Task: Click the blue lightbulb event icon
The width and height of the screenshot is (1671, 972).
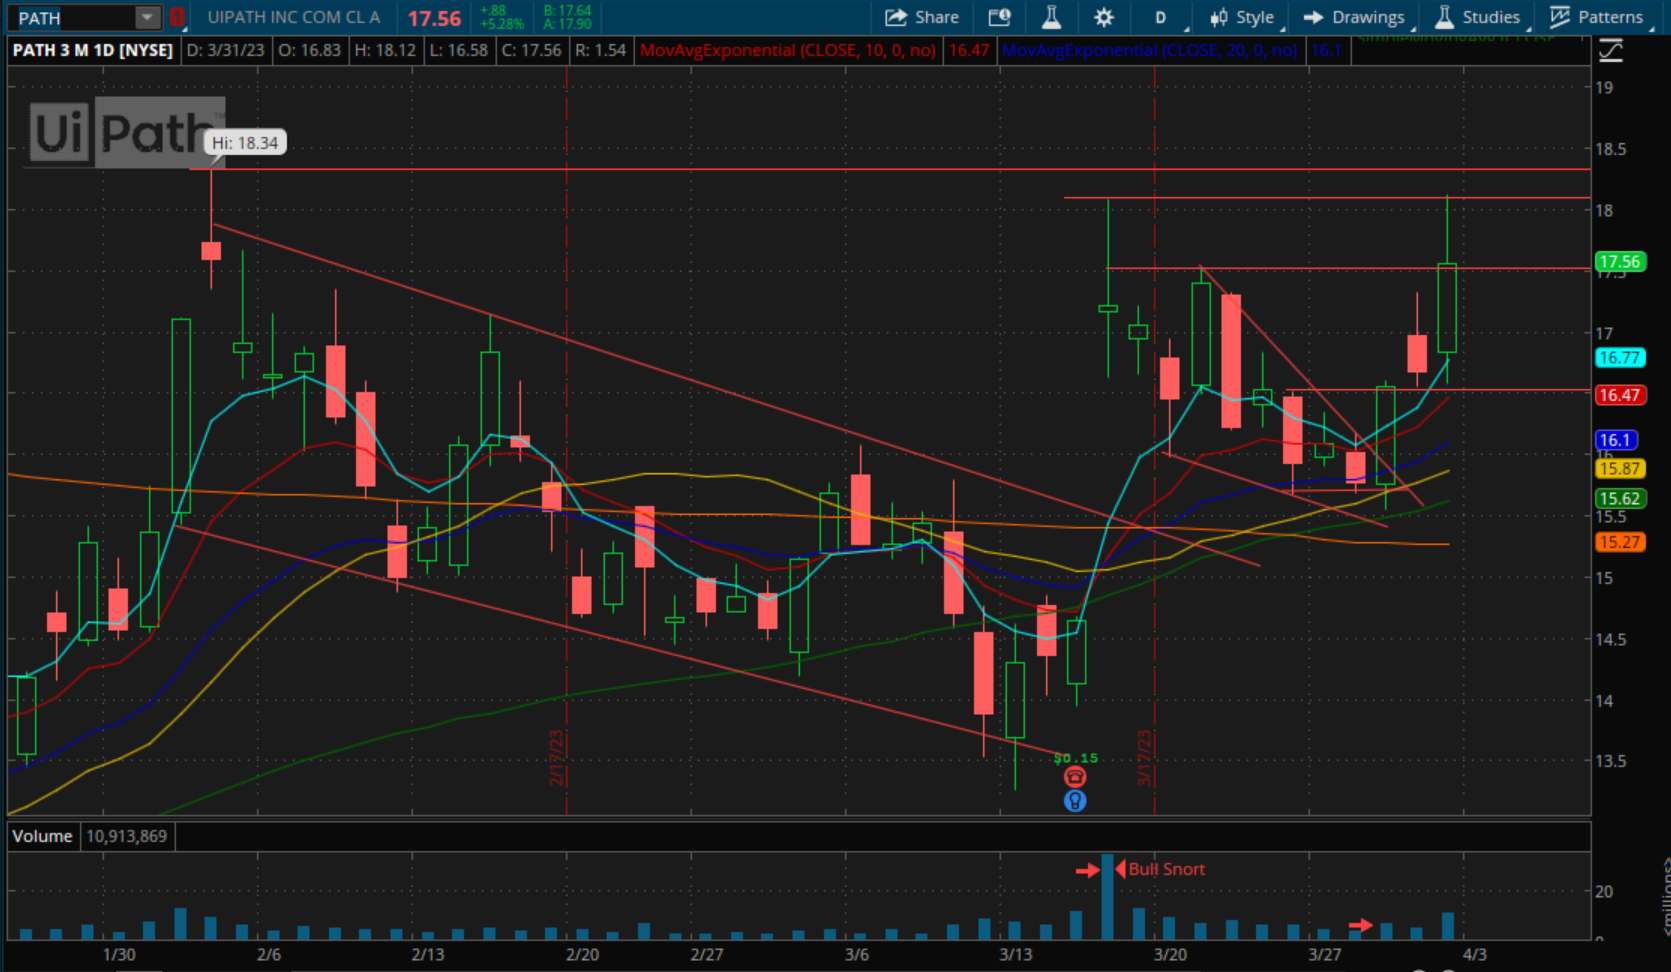Action: pos(1075,801)
